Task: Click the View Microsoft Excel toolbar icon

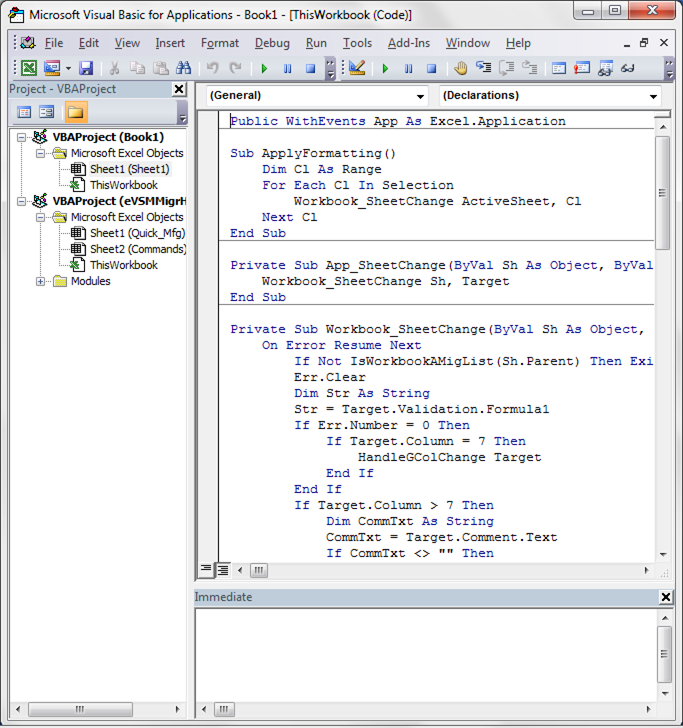Action: (x=29, y=68)
